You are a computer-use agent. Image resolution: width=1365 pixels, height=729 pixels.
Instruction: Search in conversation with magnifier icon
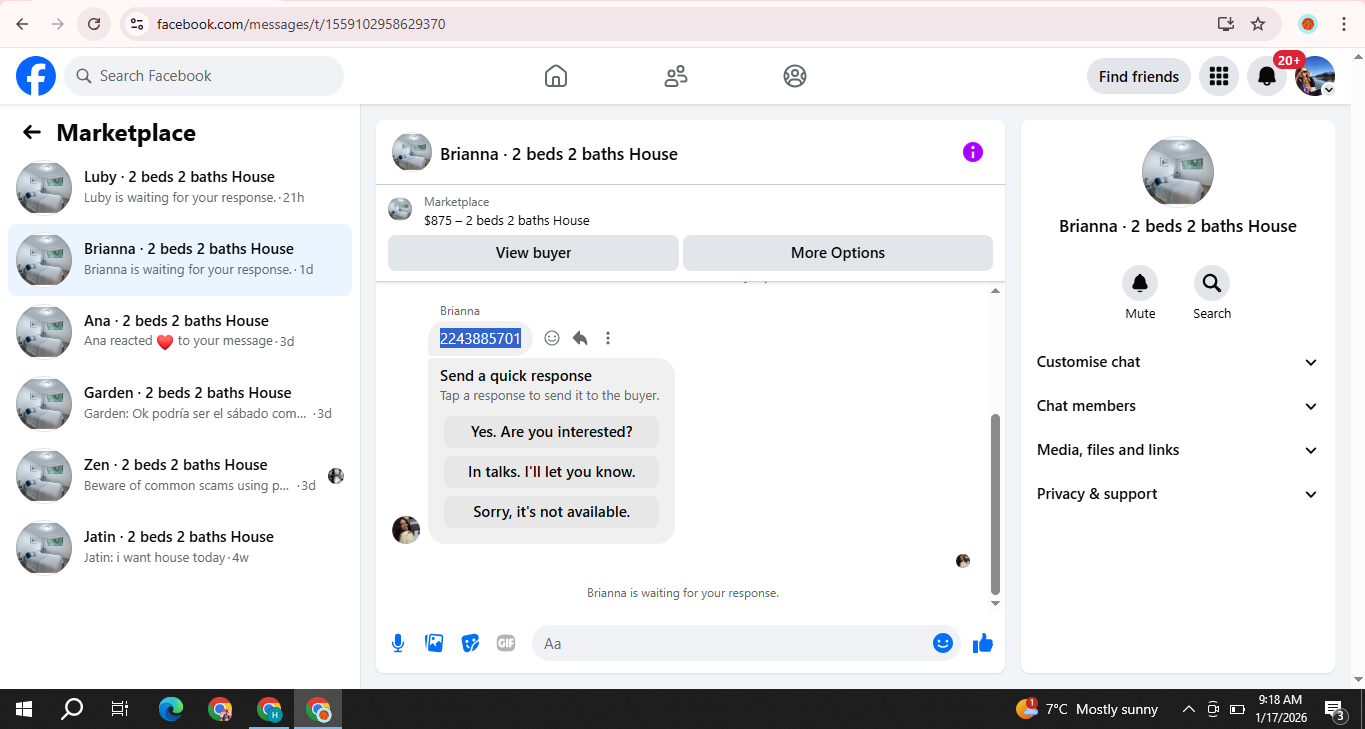(1212, 283)
